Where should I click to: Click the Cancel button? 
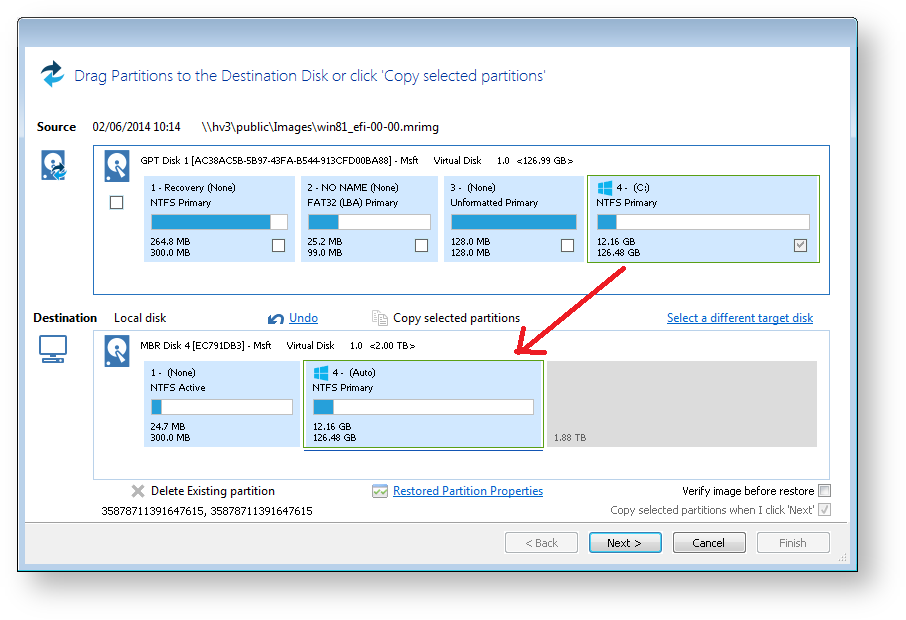(709, 542)
